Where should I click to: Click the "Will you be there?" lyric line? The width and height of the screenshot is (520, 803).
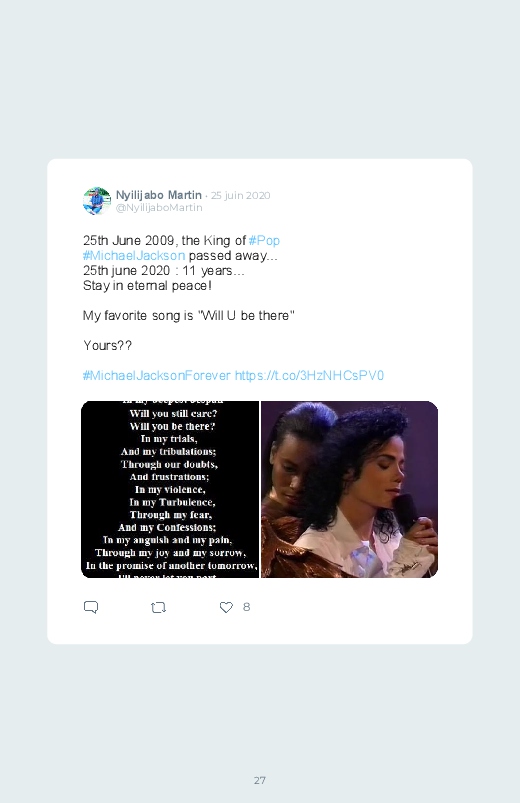pos(172,426)
